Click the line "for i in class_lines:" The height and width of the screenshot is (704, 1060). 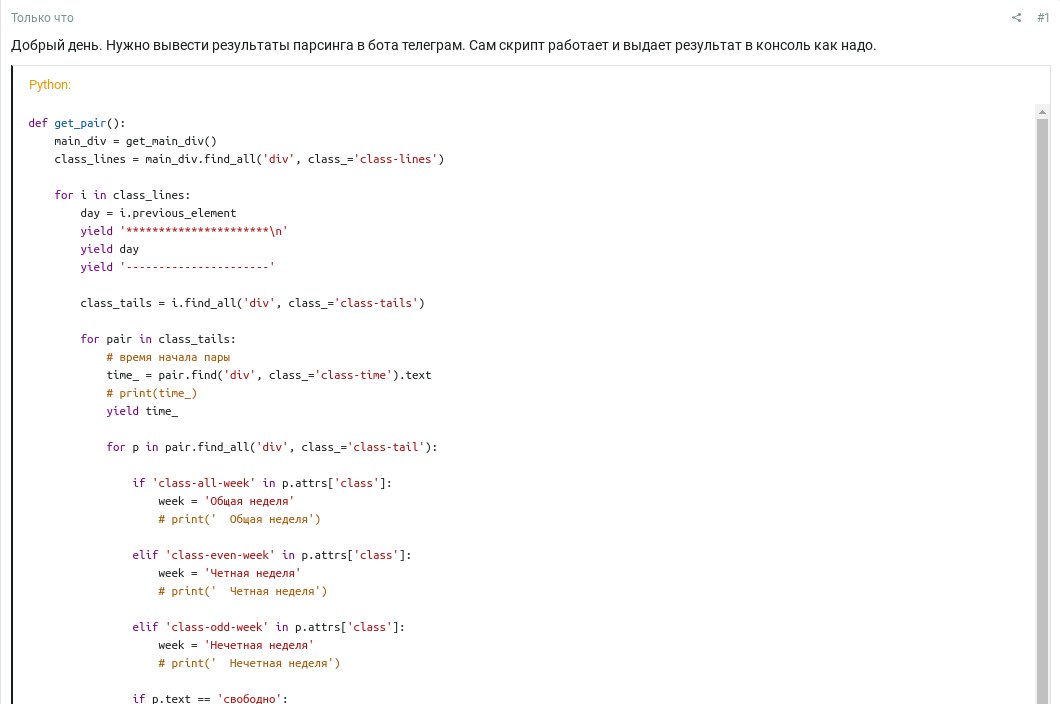tap(122, 195)
